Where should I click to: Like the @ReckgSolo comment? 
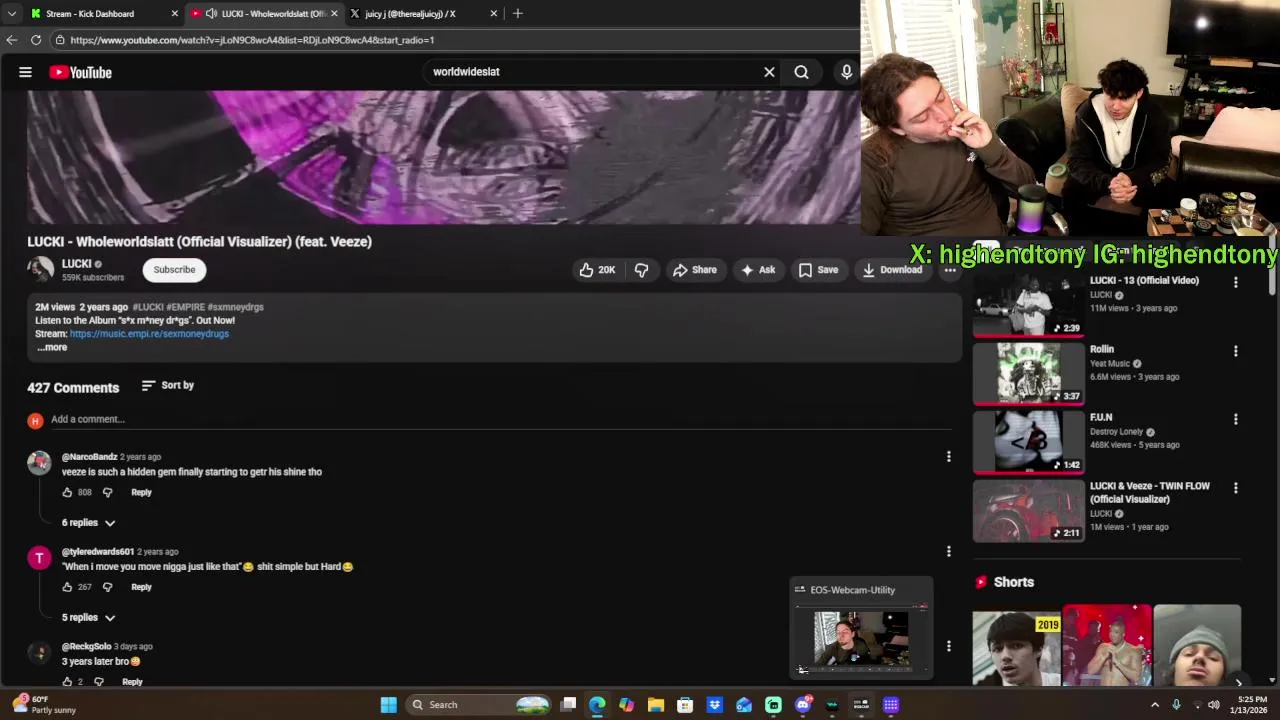[x=67, y=682]
